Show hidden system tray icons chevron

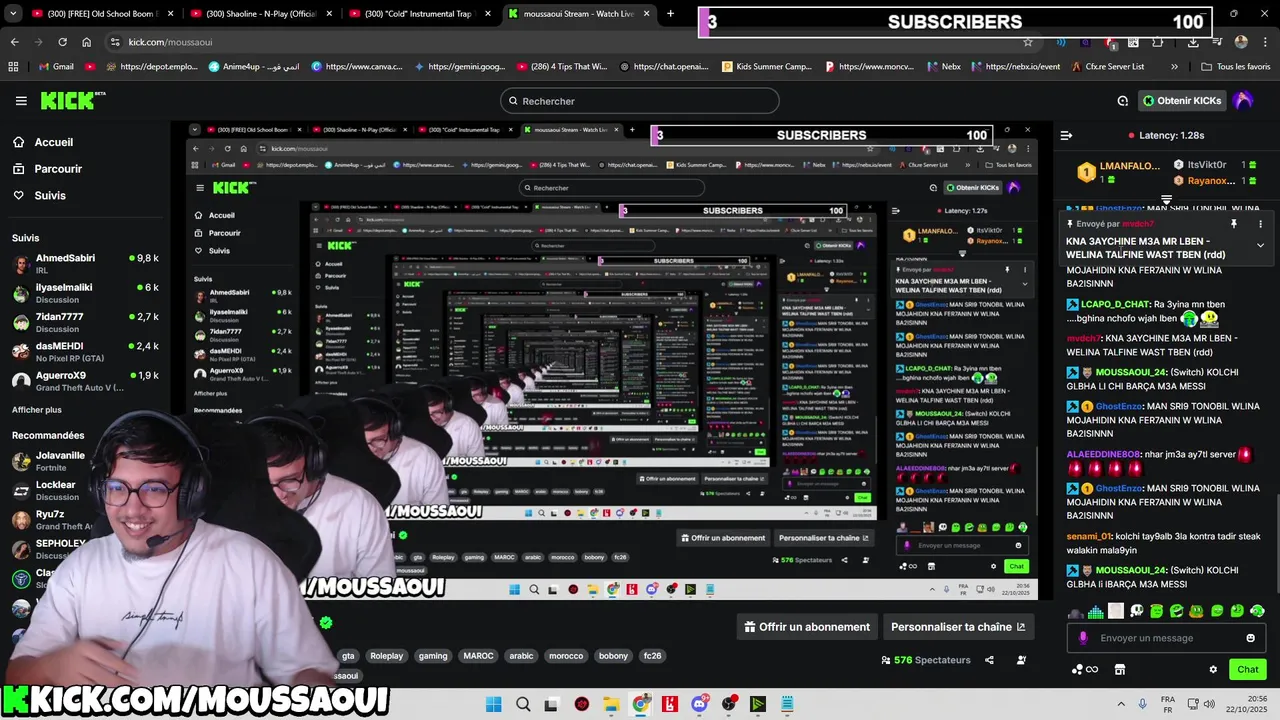point(1120,704)
